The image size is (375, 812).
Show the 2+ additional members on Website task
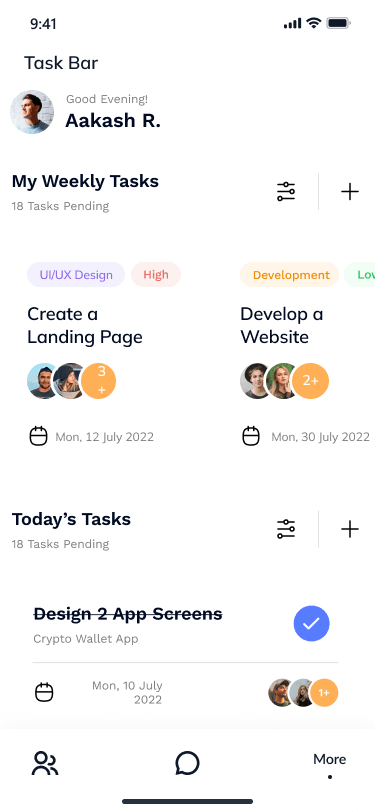310,381
